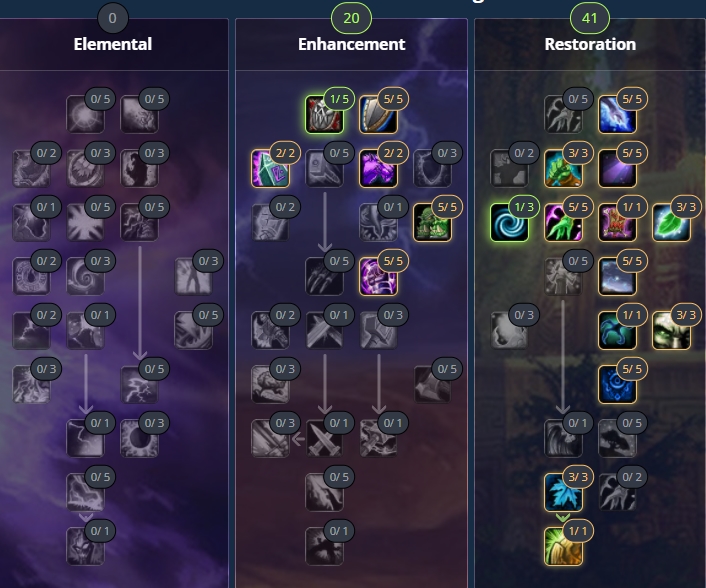Select the Enhancement tree heading

pyautogui.click(x=351, y=44)
